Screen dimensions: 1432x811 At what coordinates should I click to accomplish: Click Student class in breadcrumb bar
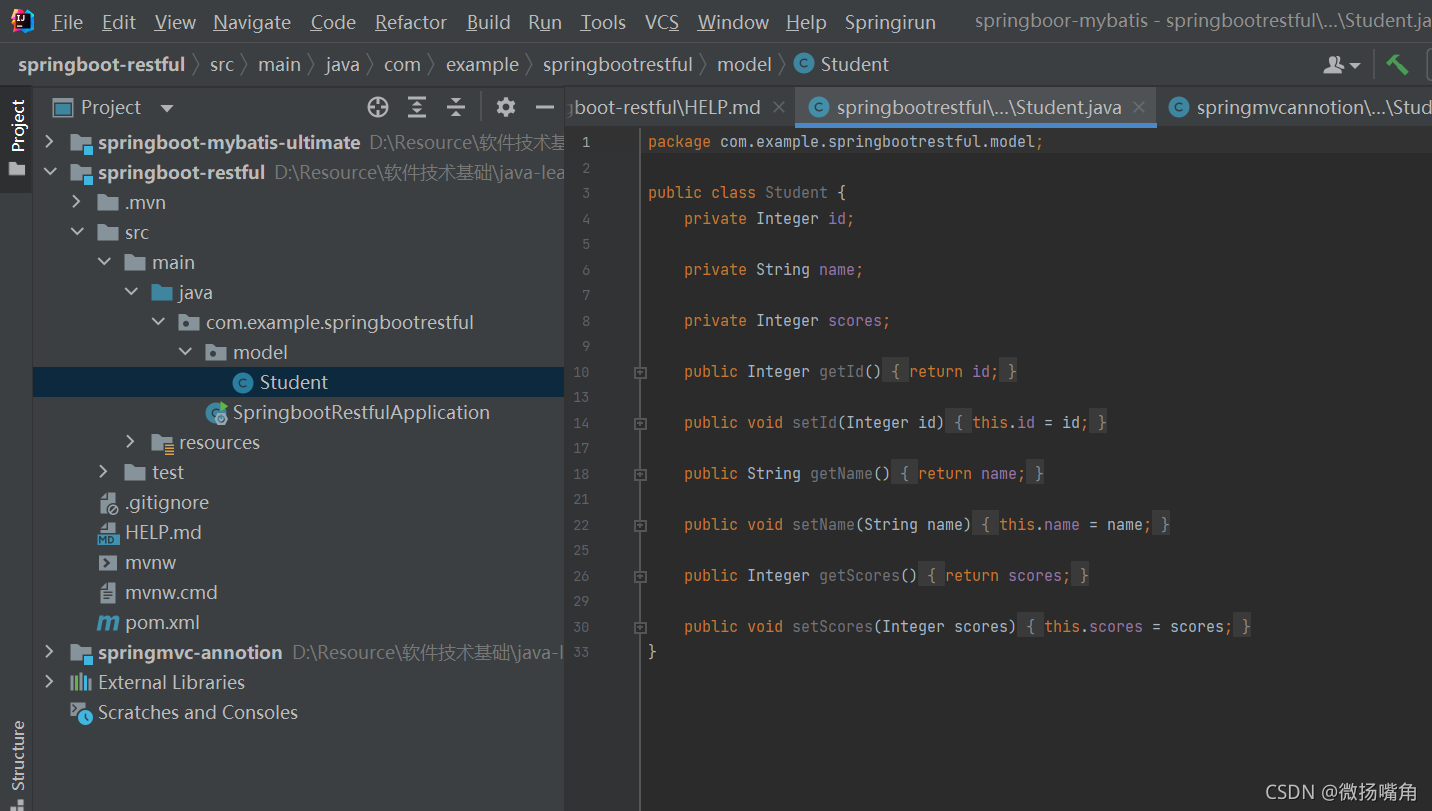pyautogui.click(x=842, y=64)
